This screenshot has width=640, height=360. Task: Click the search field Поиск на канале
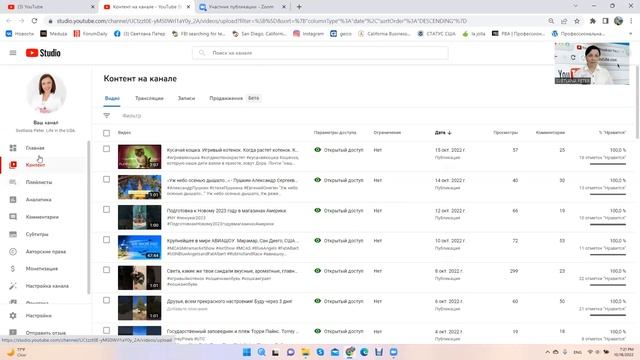320,53
